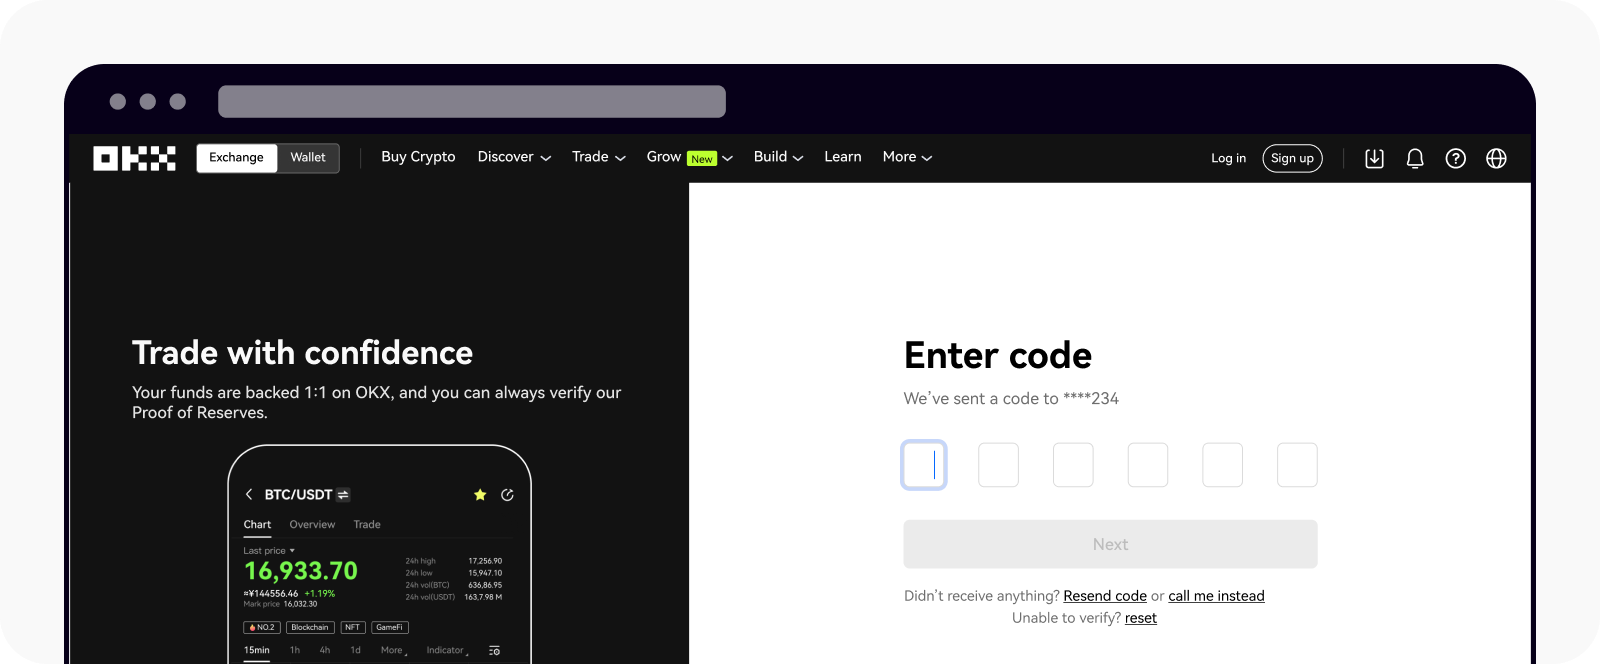
Task: Click the fourth code digit box
Action: coord(1148,465)
